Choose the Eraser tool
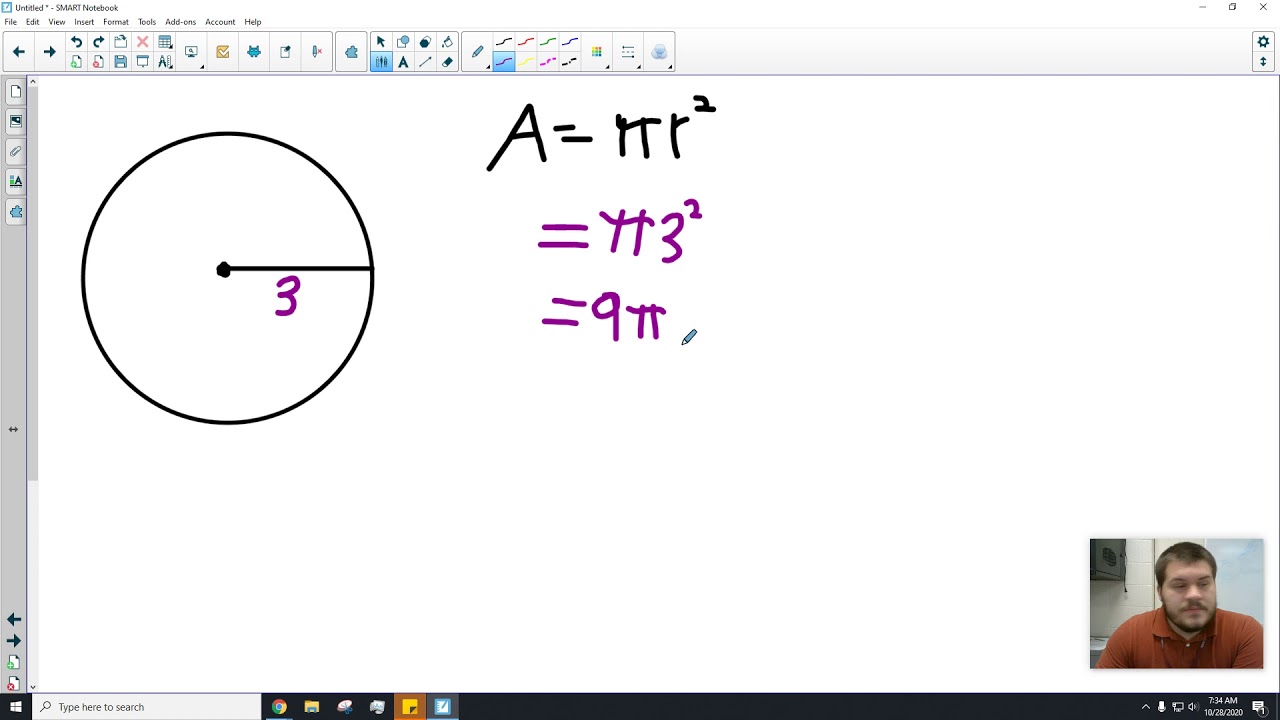Image resolution: width=1280 pixels, height=720 pixels. click(447, 62)
